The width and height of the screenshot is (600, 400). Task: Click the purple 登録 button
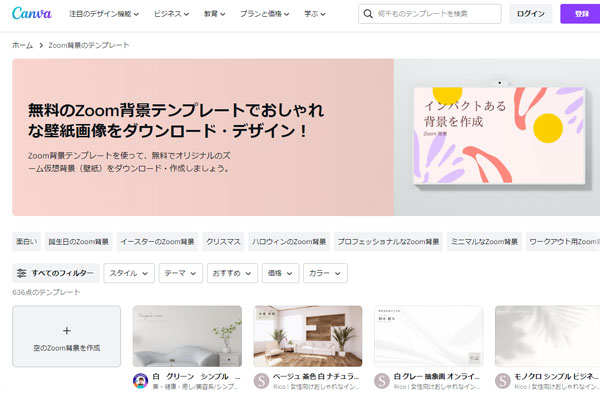[x=580, y=14]
